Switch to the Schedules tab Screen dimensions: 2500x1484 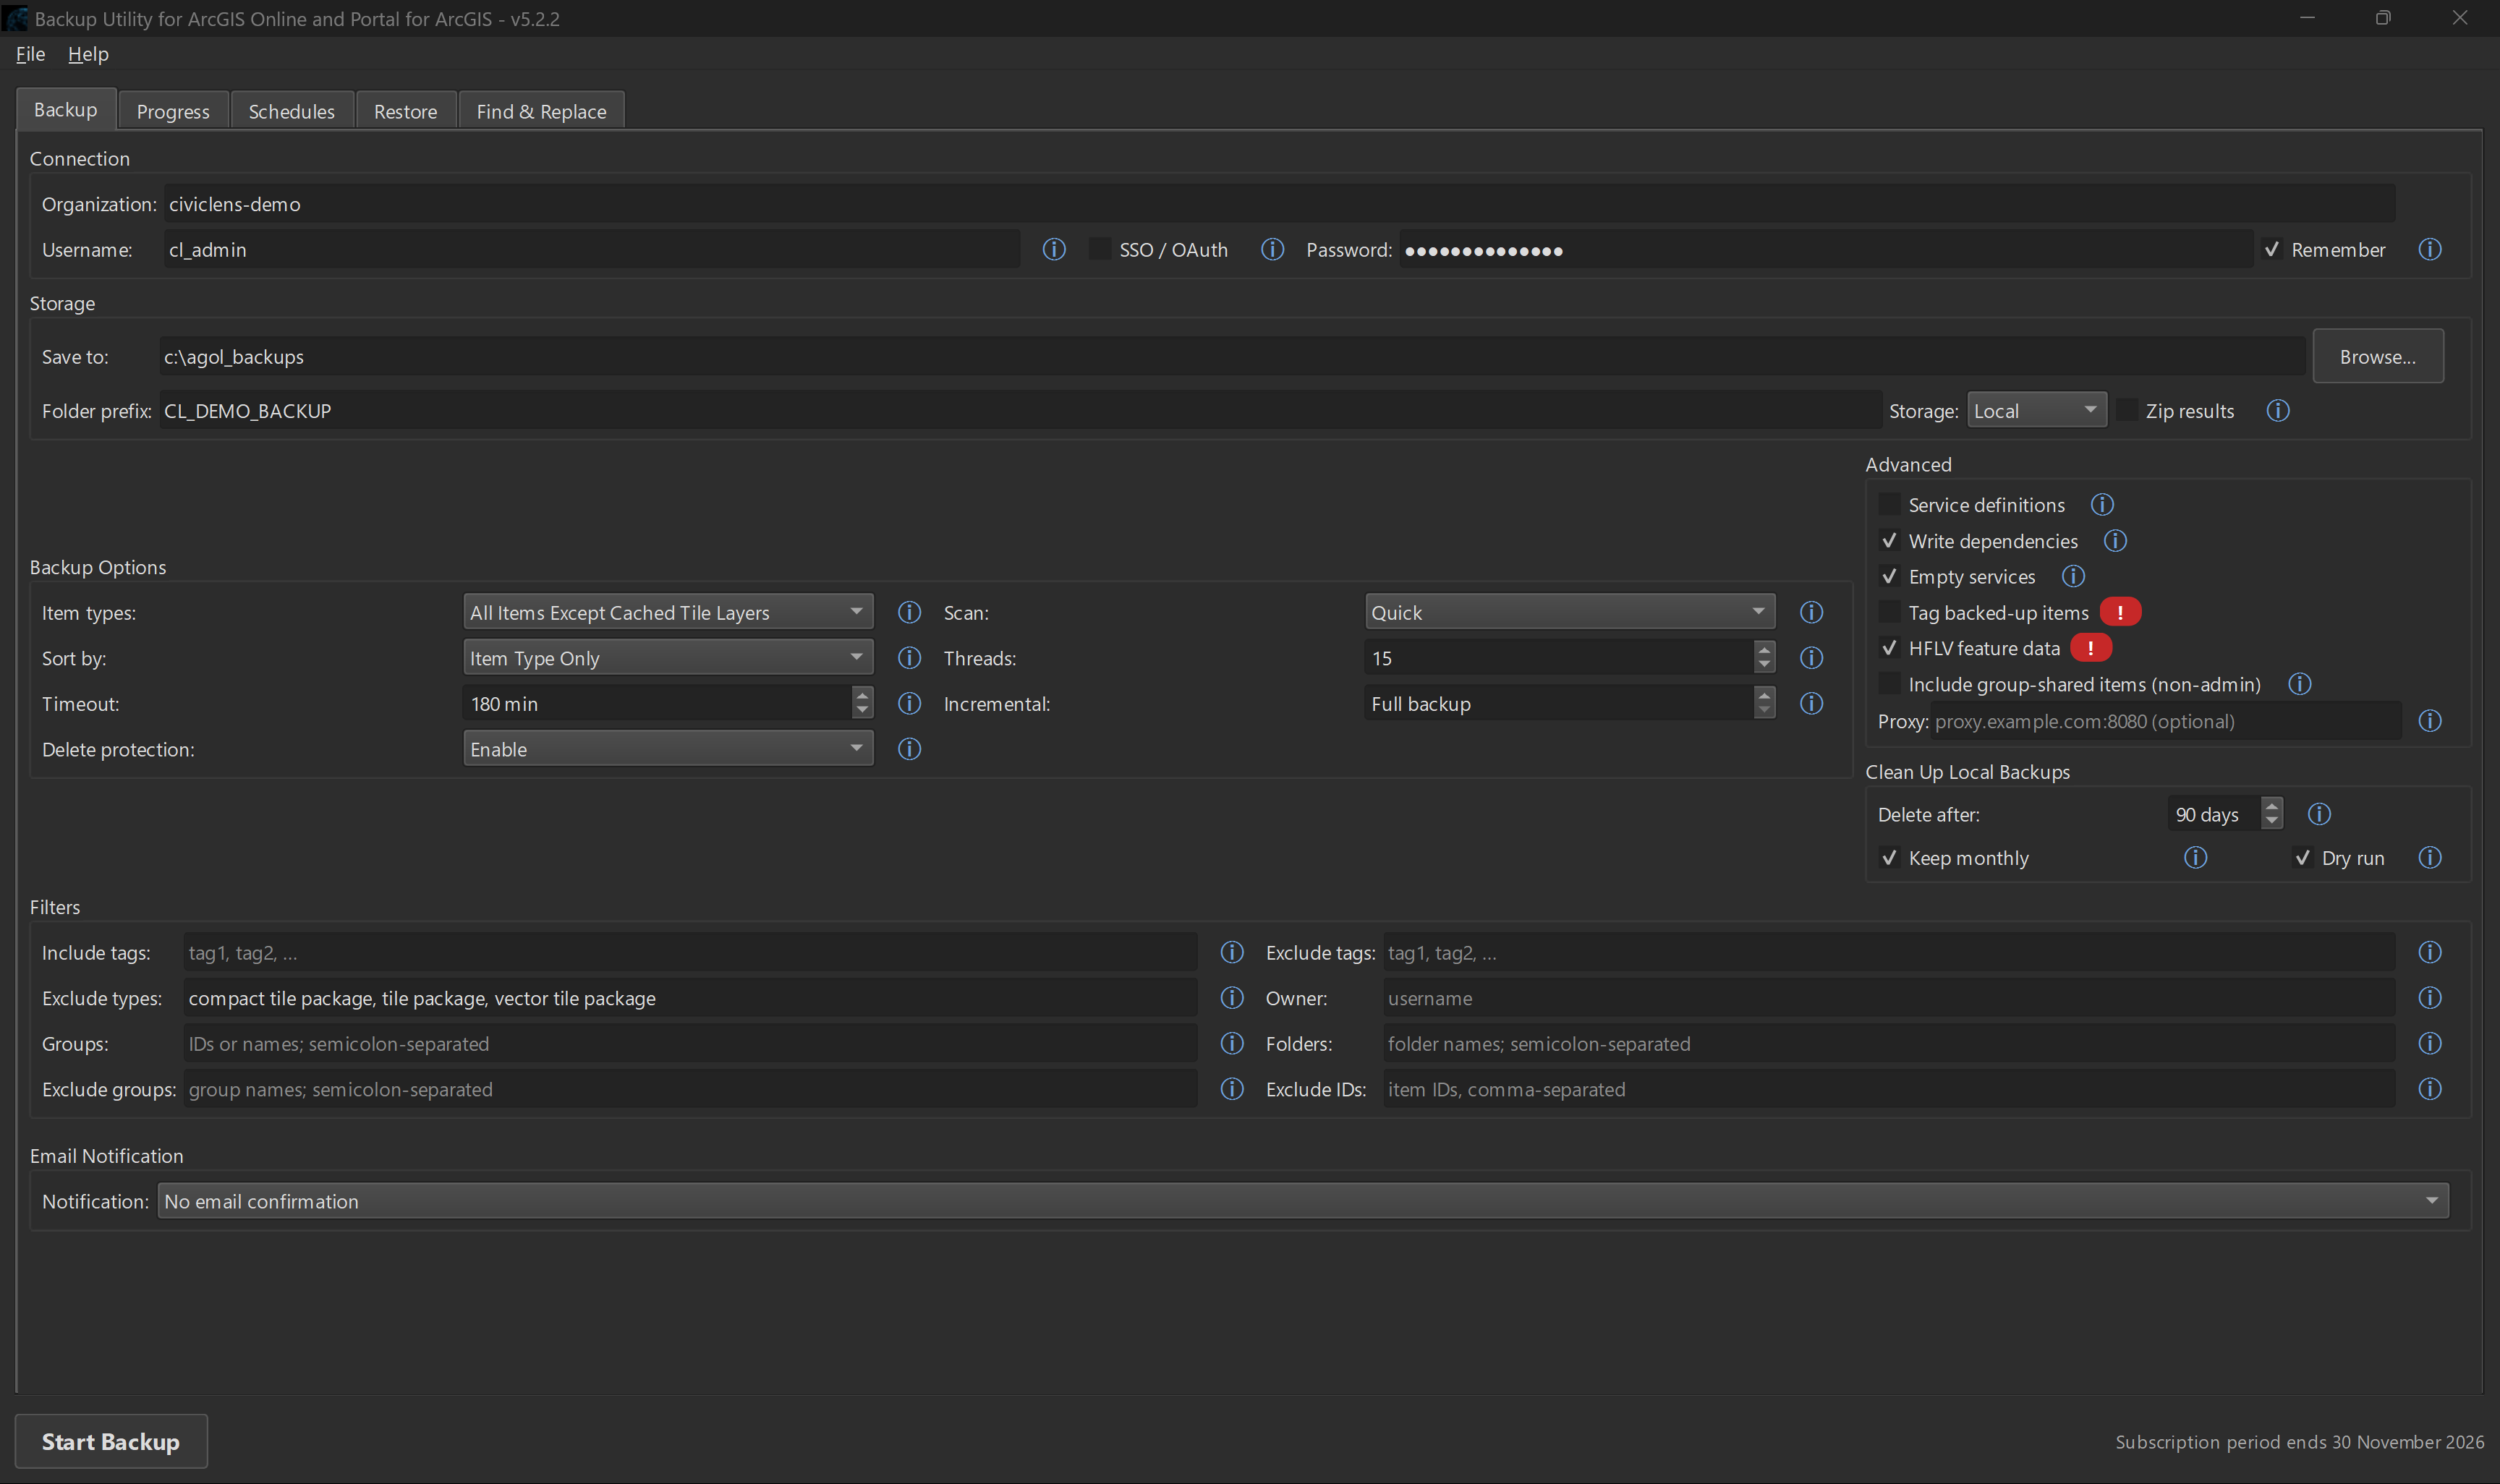[291, 110]
